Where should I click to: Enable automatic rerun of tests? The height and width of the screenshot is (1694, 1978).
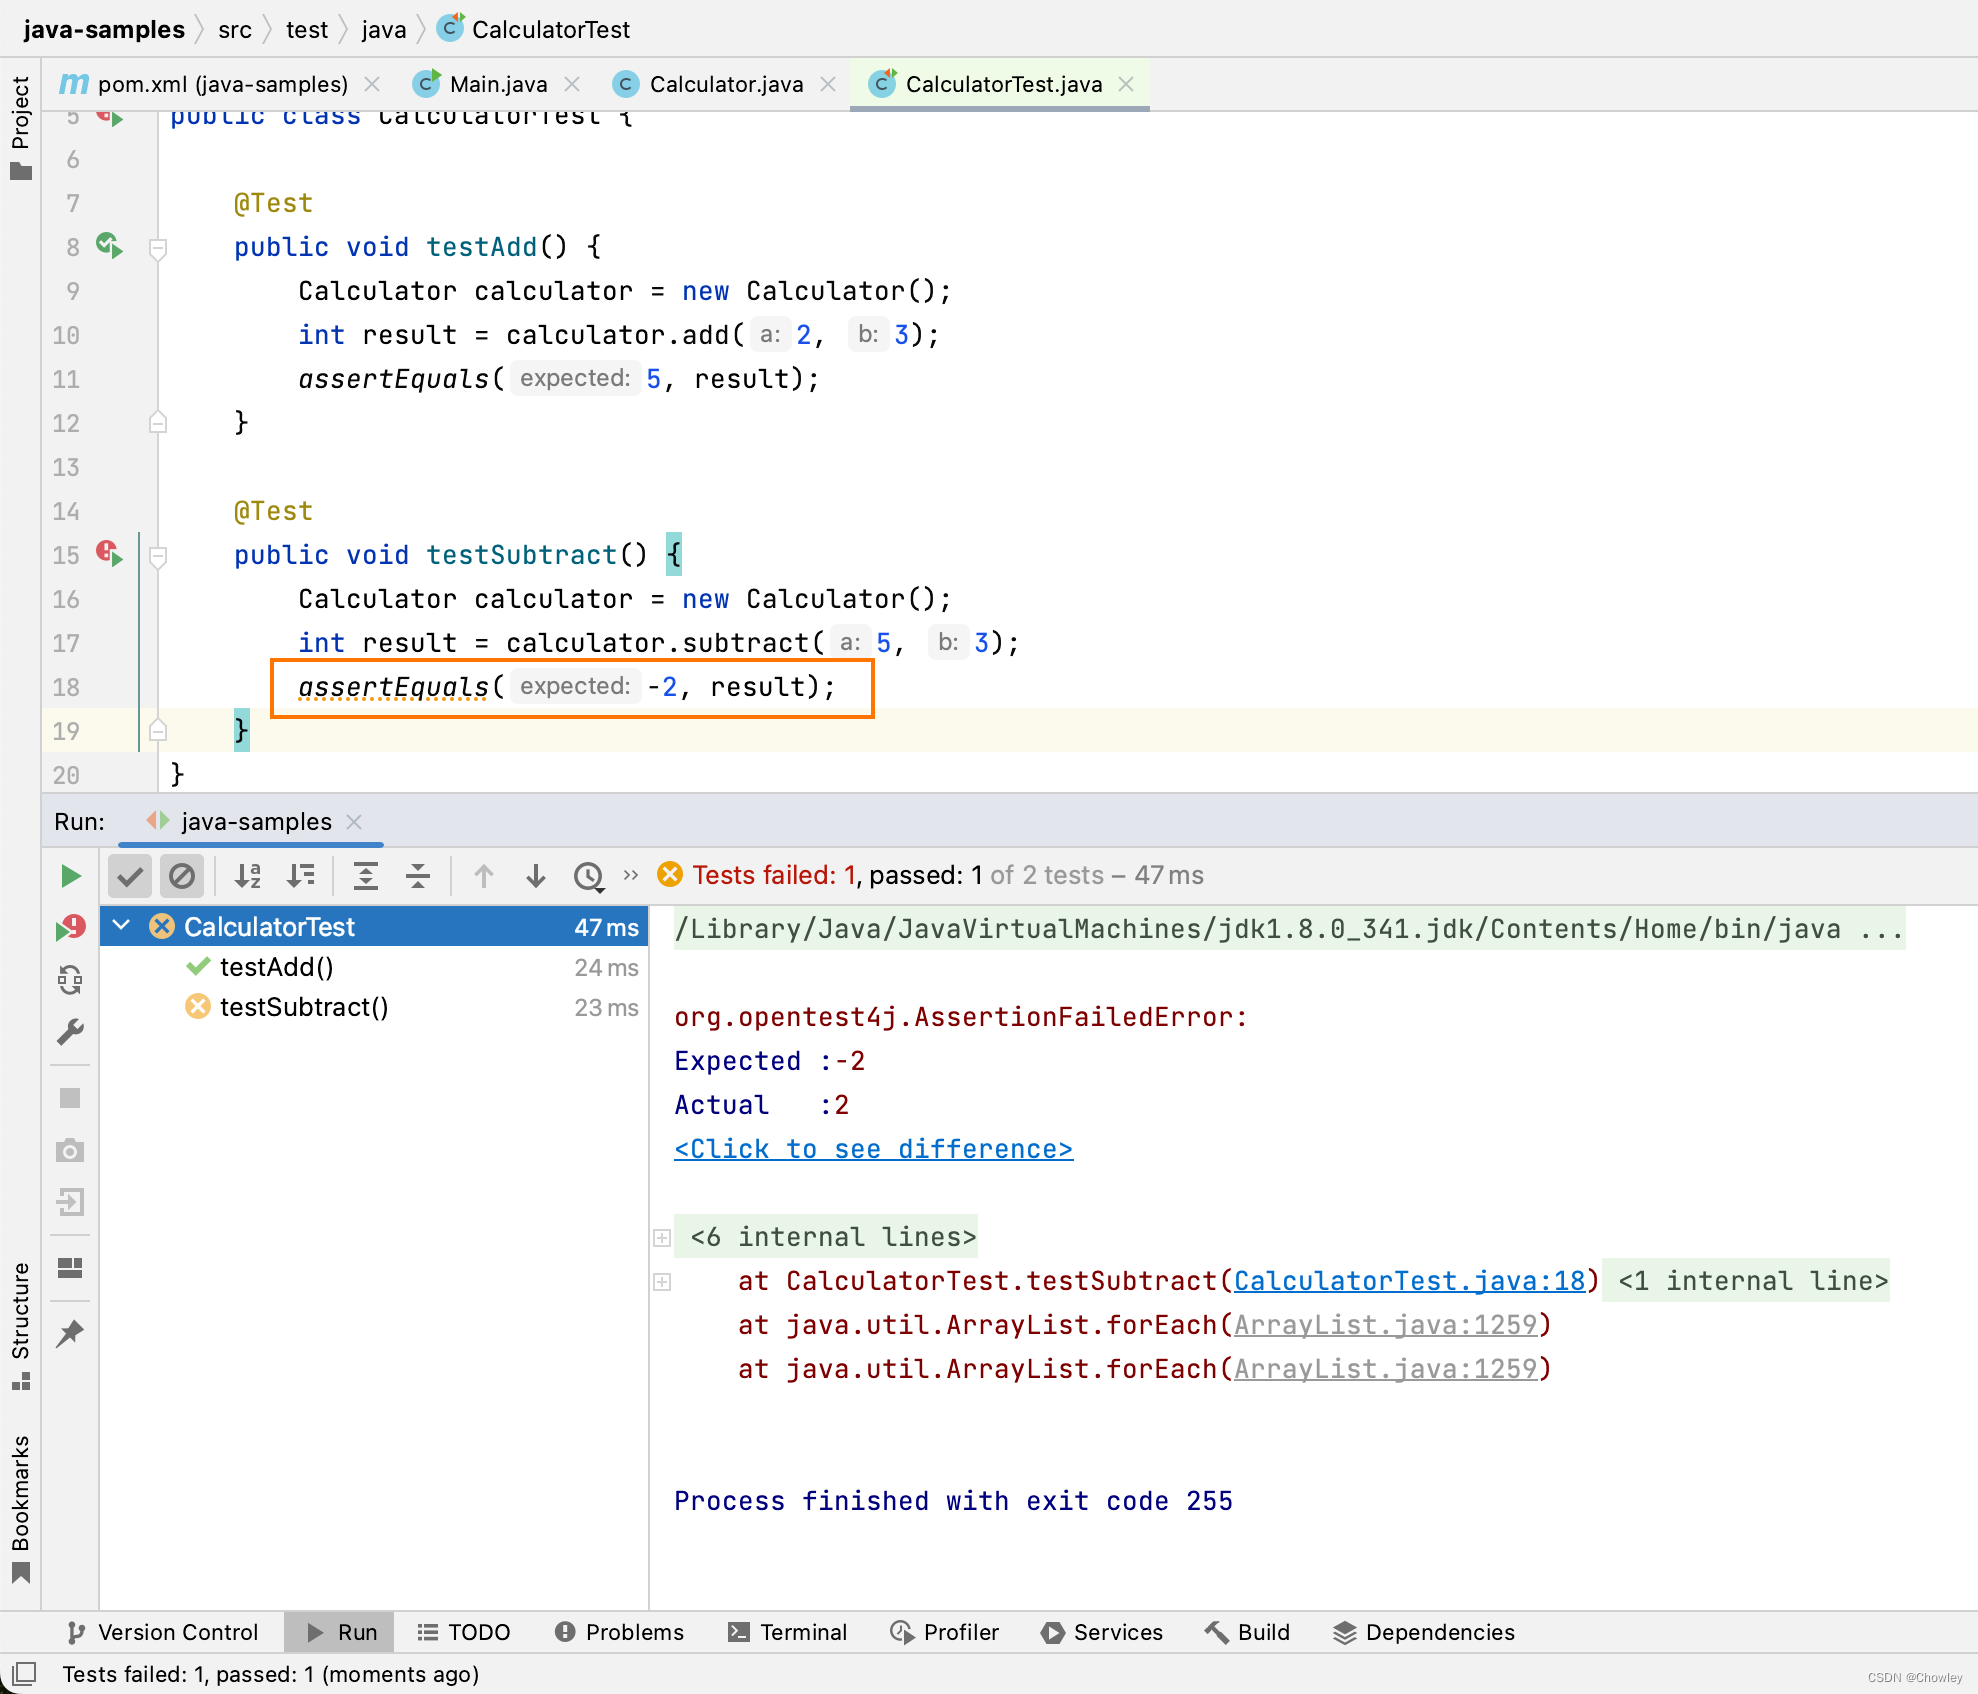click(x=70, y=980)
